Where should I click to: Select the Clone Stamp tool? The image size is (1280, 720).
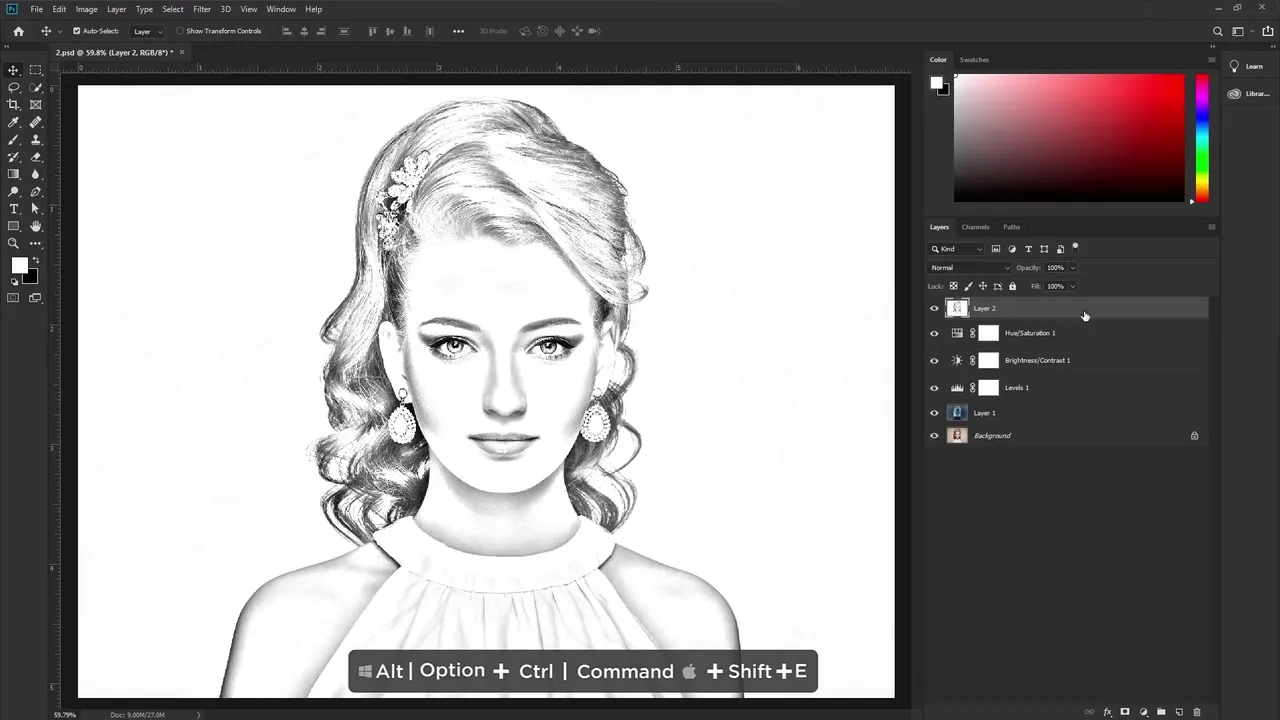click(x=36, y=139)
